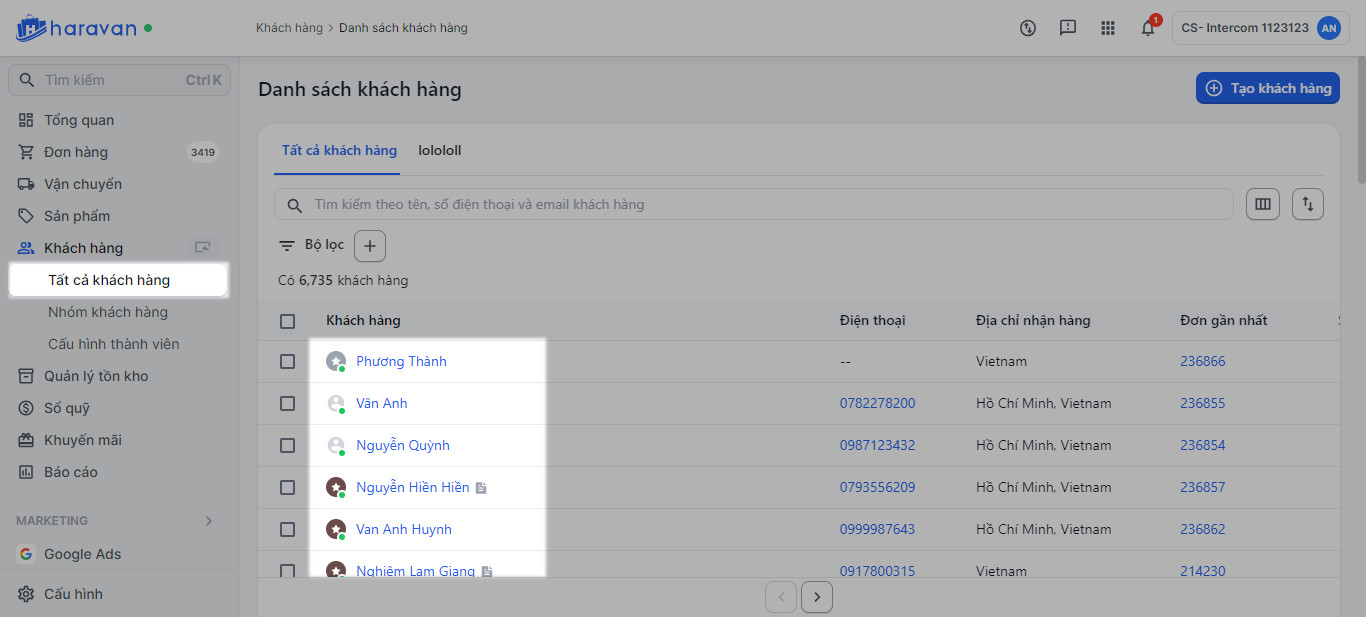Open the apps grid icon
The image size is (1366, 617).
pos(1108,28)
